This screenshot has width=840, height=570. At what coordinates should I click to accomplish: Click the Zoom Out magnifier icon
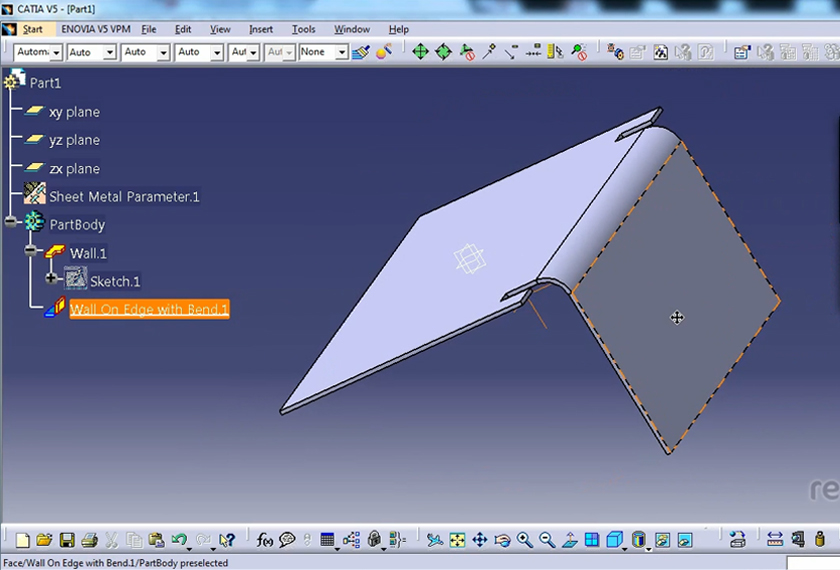coord(547,540)
